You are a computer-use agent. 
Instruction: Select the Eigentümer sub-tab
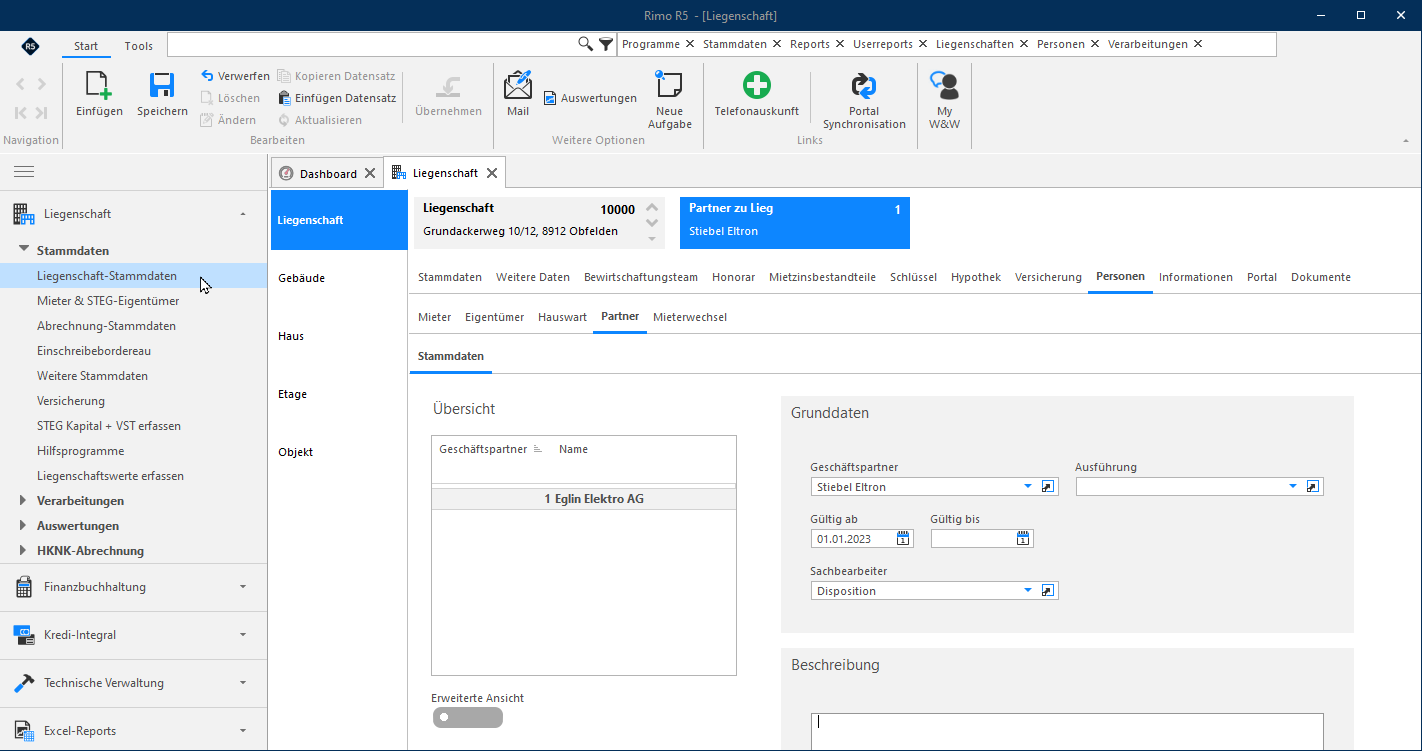[494, 317]
